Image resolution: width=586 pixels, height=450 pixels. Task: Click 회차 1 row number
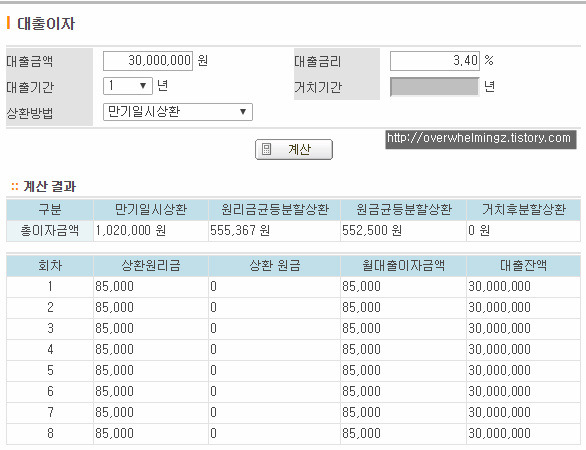coord(50,287)
